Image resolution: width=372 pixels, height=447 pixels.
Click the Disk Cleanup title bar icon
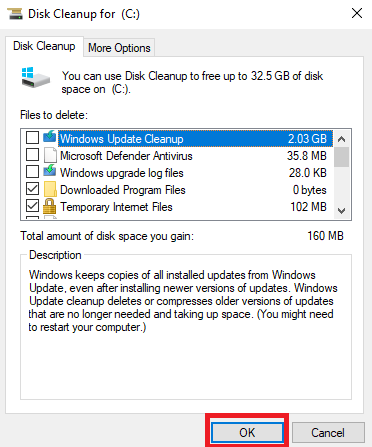pos(15,14)
